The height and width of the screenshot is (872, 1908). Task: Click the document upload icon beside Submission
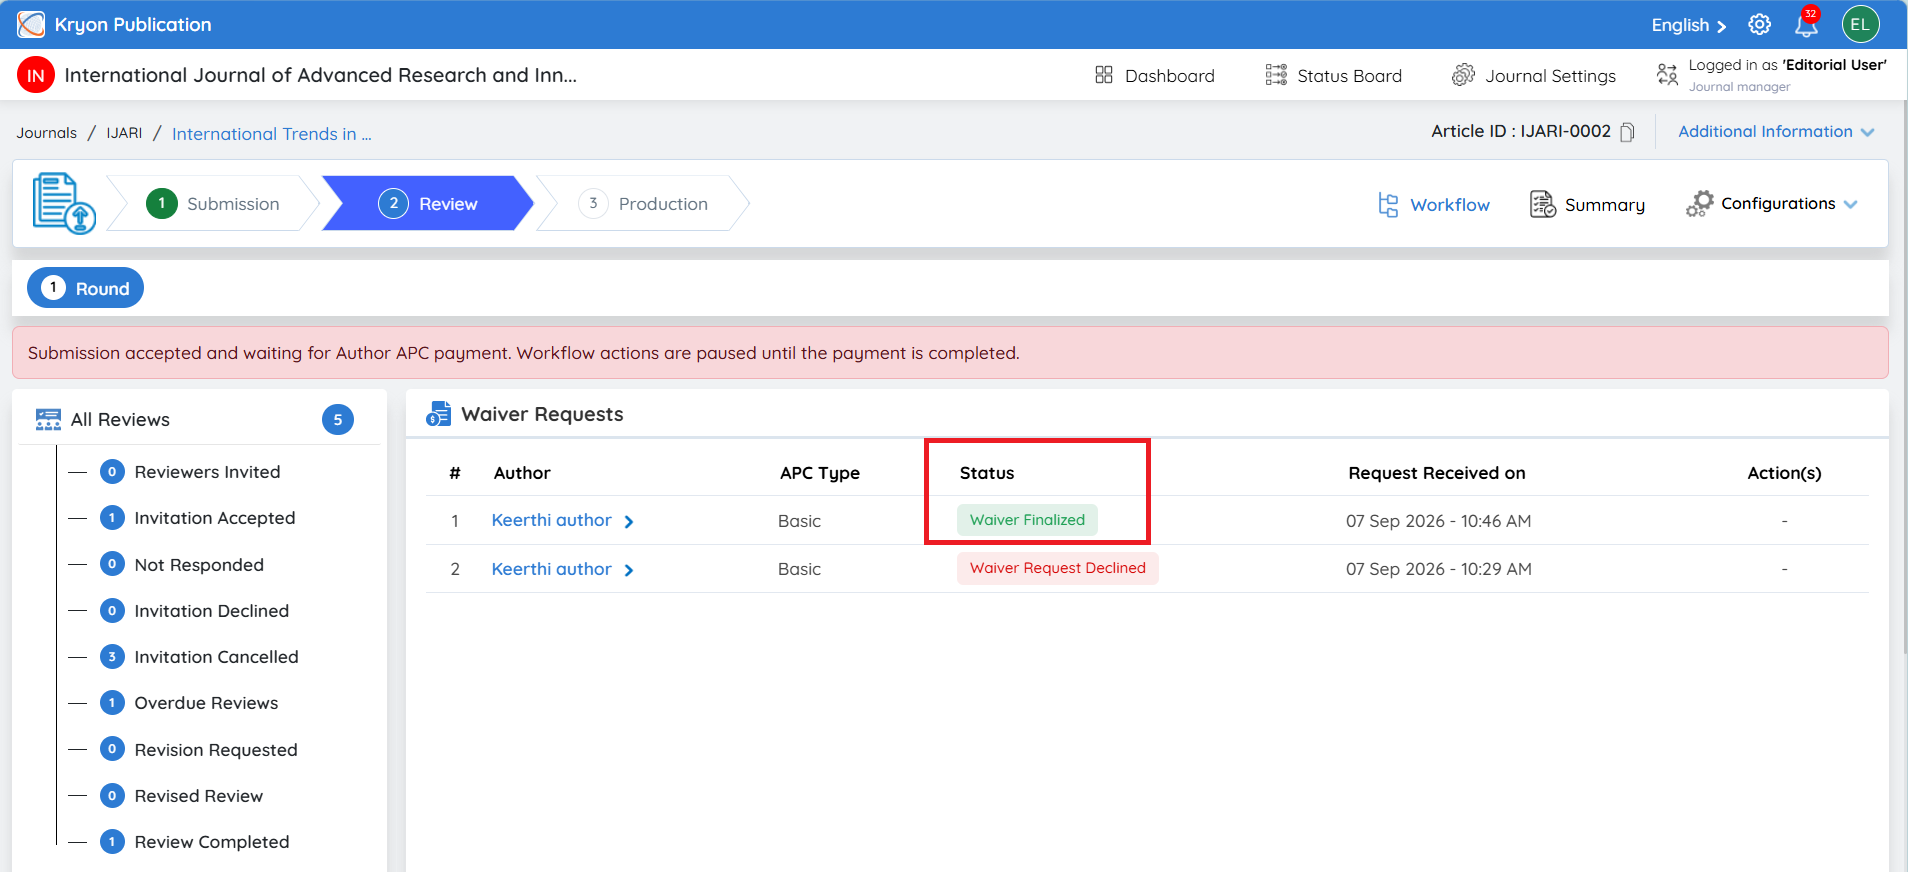click(x=64, y=203)
